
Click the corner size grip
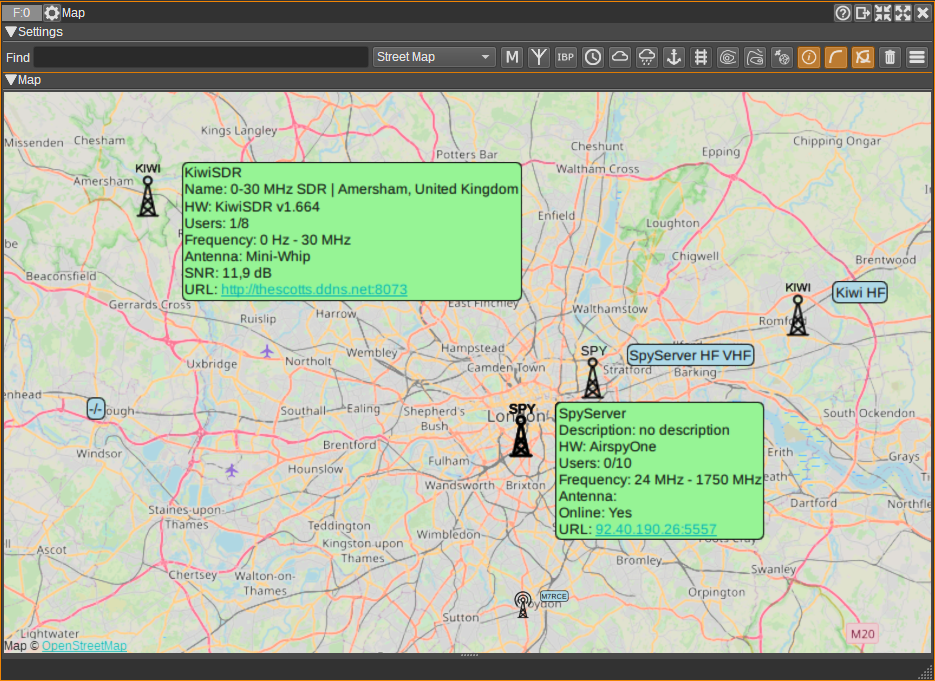[x=925, y=672]
